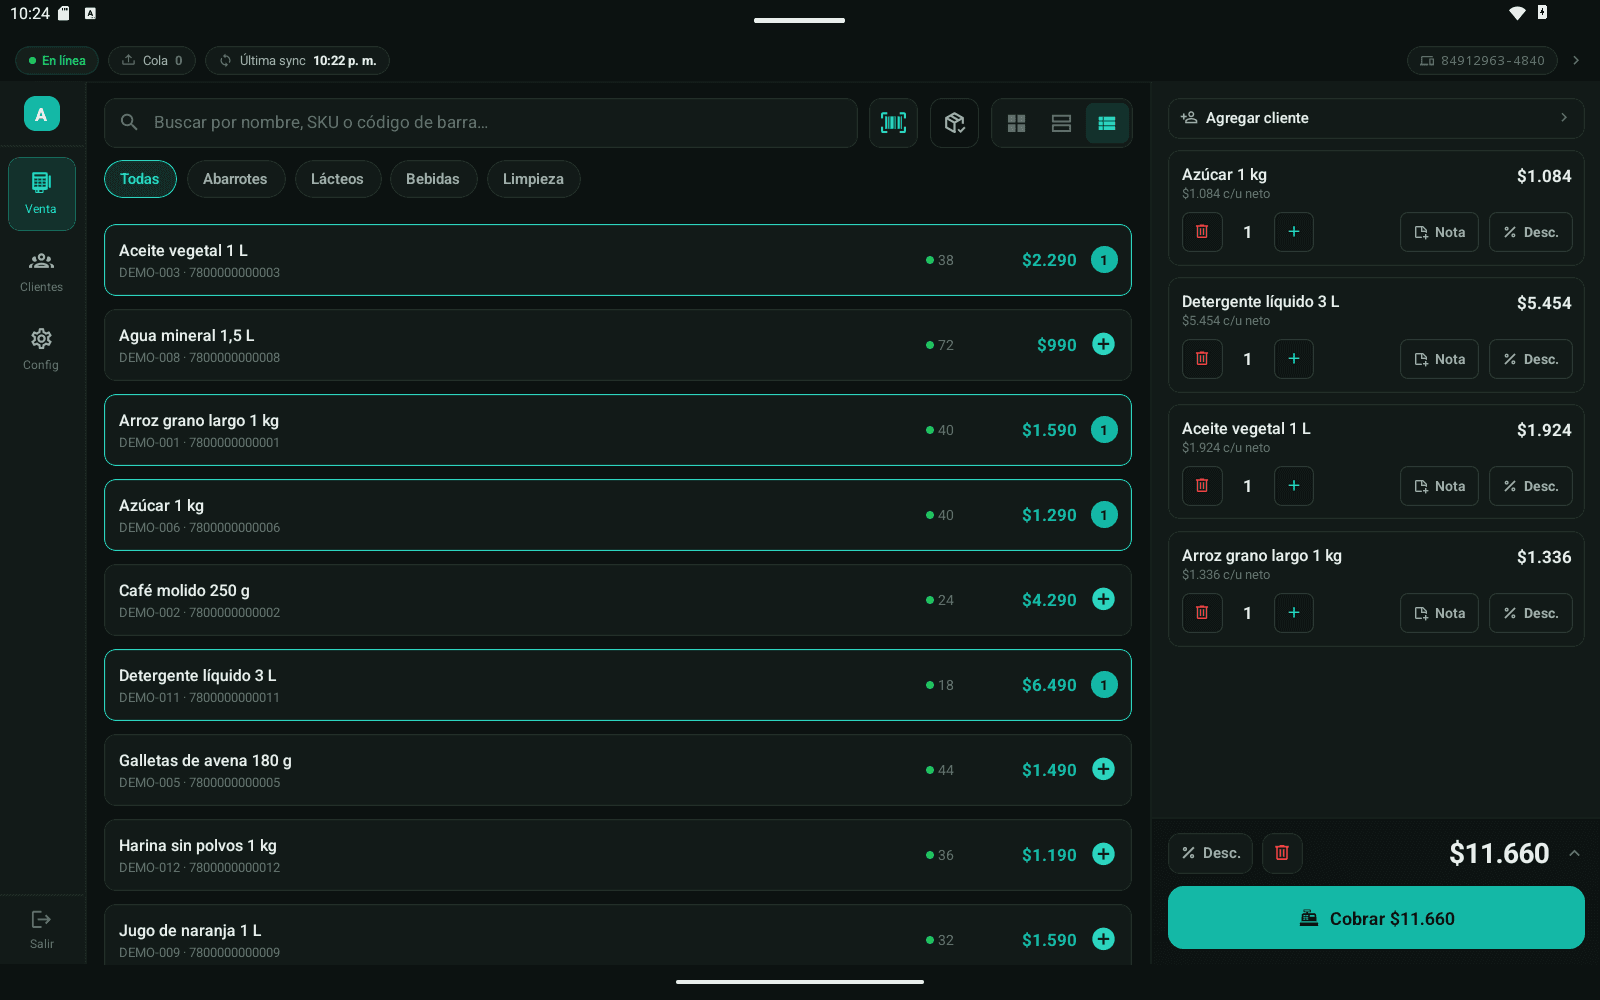Remove Azúcar 1 kg from cart

(x=1202, y=232)
